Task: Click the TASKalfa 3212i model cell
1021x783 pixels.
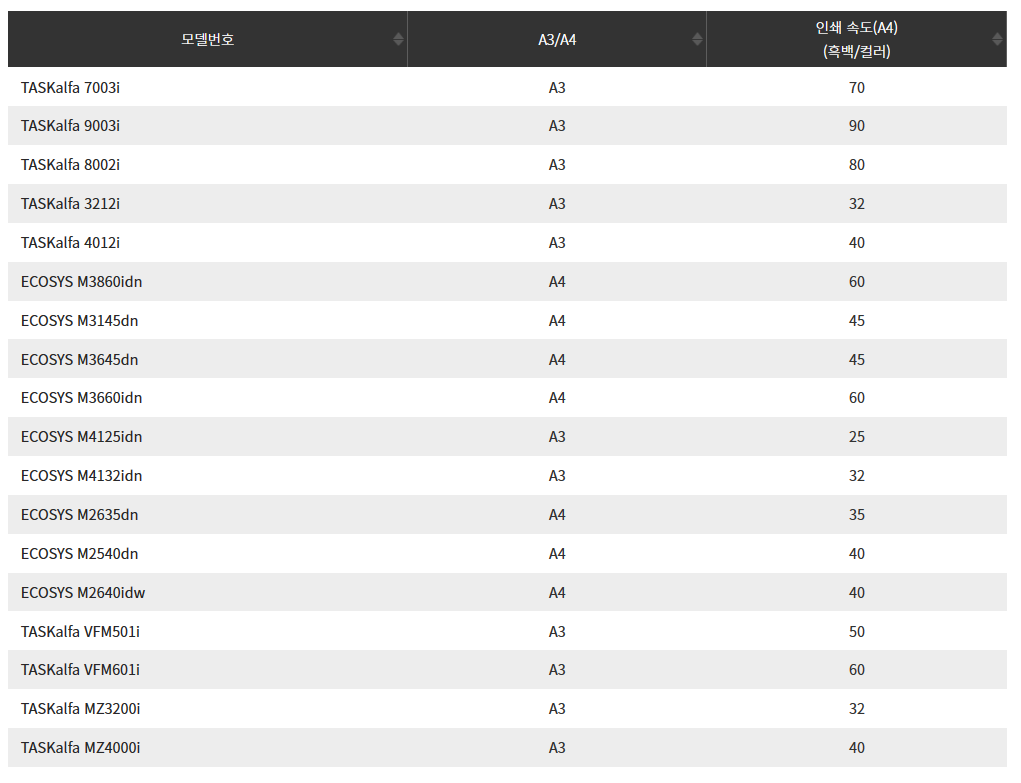Action: [x=70, y=204]
